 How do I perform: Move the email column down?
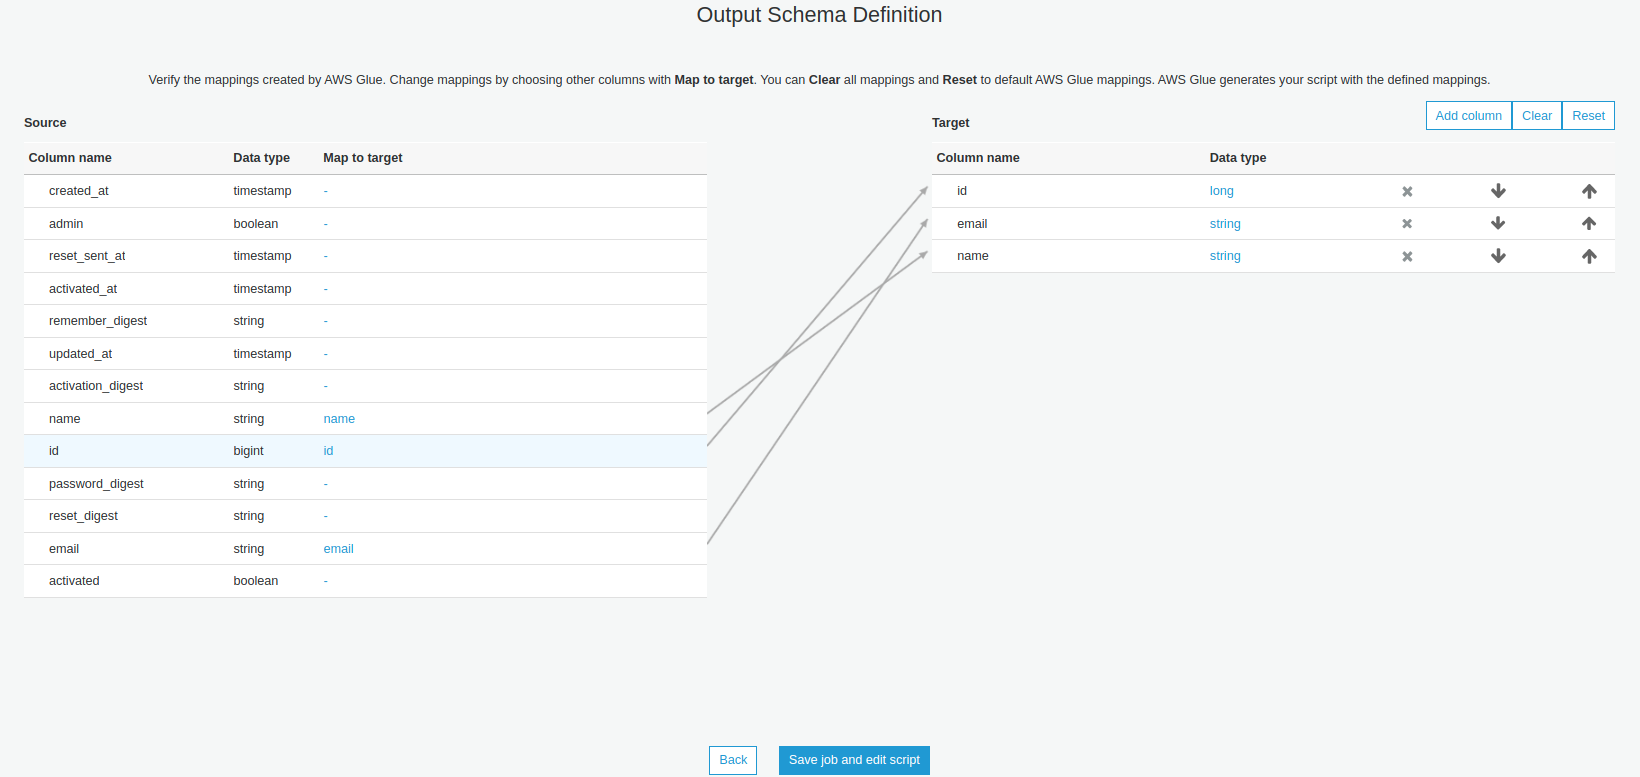click(x=1498, y=224)
